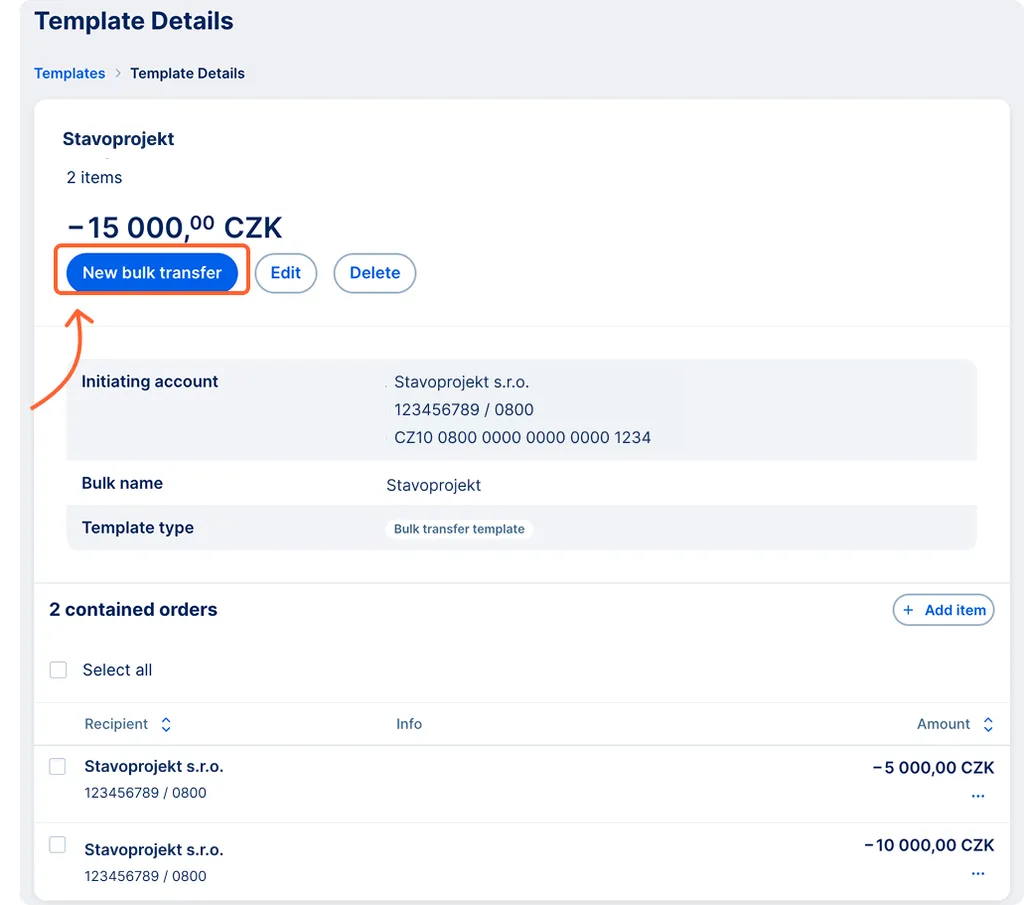Open more options for the 10 000,00 CZK order
1024x905 pixels.
[978, 874]
